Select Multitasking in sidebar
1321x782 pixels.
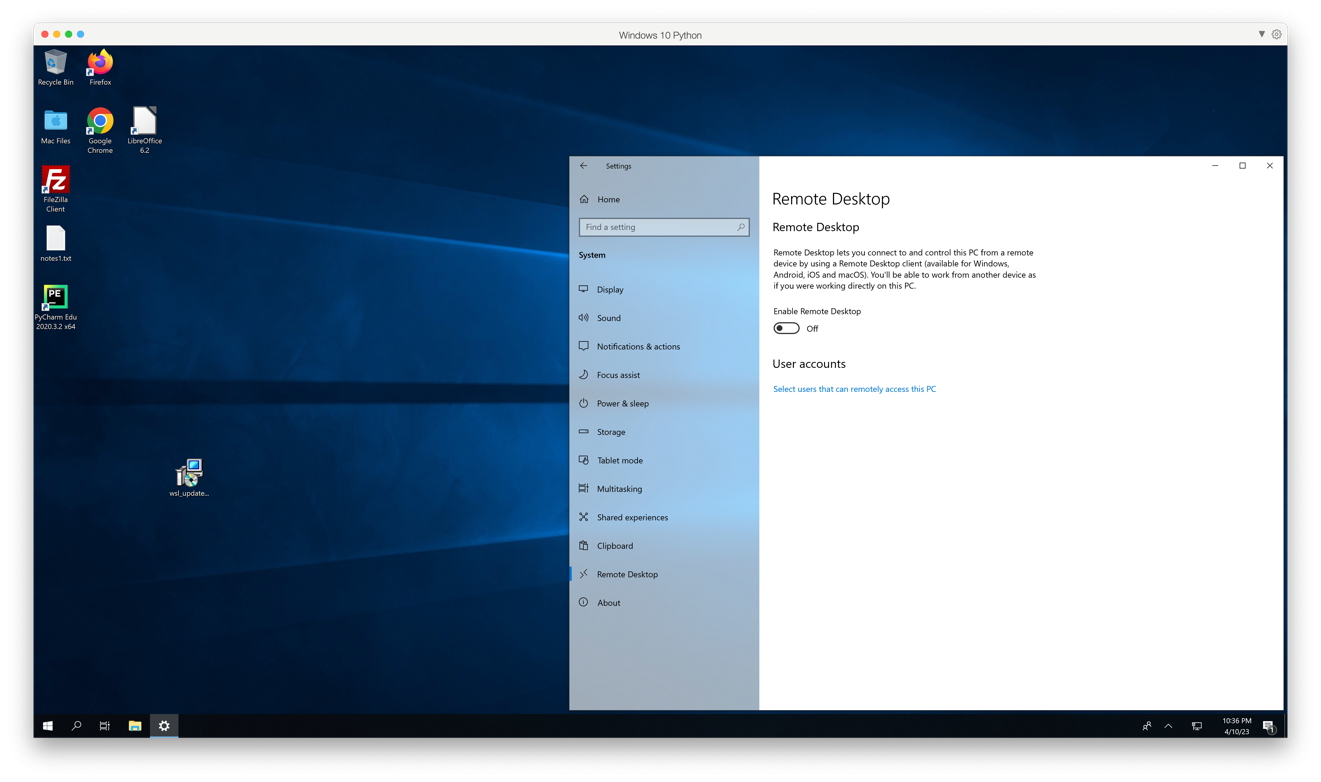(664, 489)
